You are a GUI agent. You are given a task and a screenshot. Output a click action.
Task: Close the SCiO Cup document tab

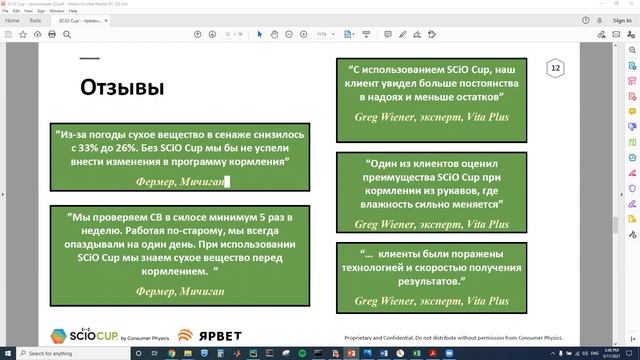click(x=106, y=20)
